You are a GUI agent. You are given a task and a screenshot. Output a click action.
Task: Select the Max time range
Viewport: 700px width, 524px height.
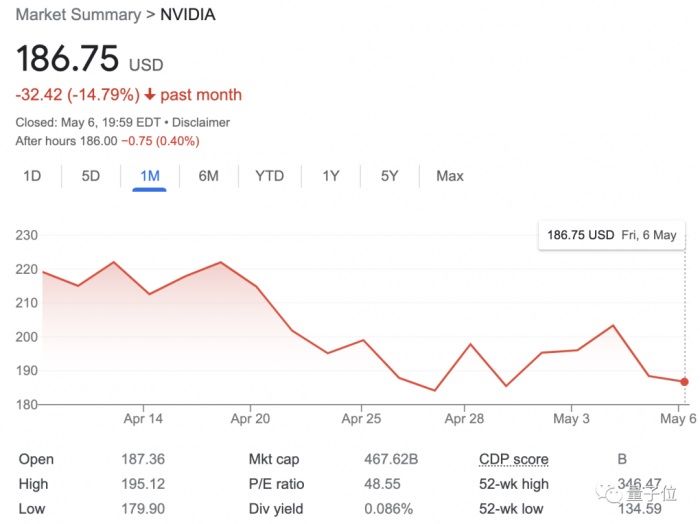tap(450, 176)
